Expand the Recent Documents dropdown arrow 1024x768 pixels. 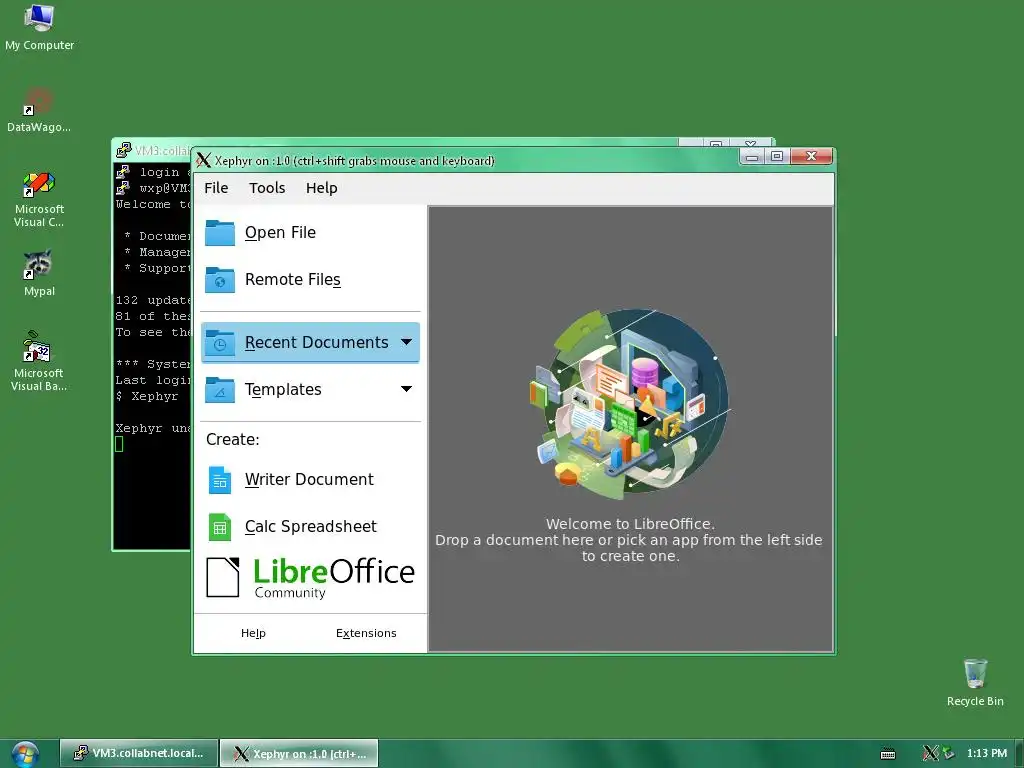click(406, 342)
